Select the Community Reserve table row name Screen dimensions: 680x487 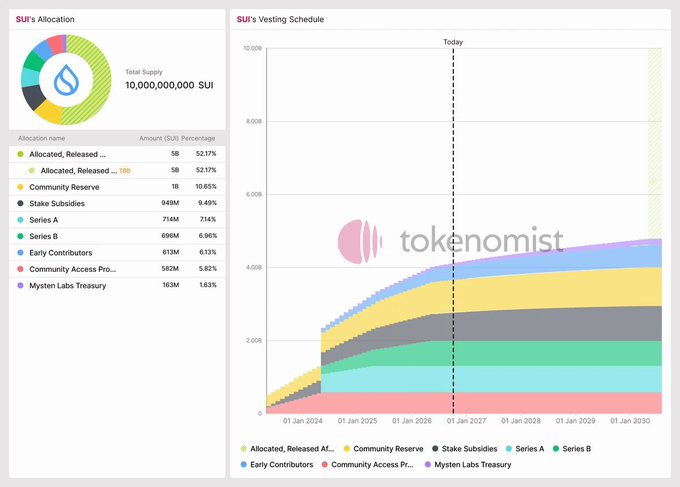64,187
